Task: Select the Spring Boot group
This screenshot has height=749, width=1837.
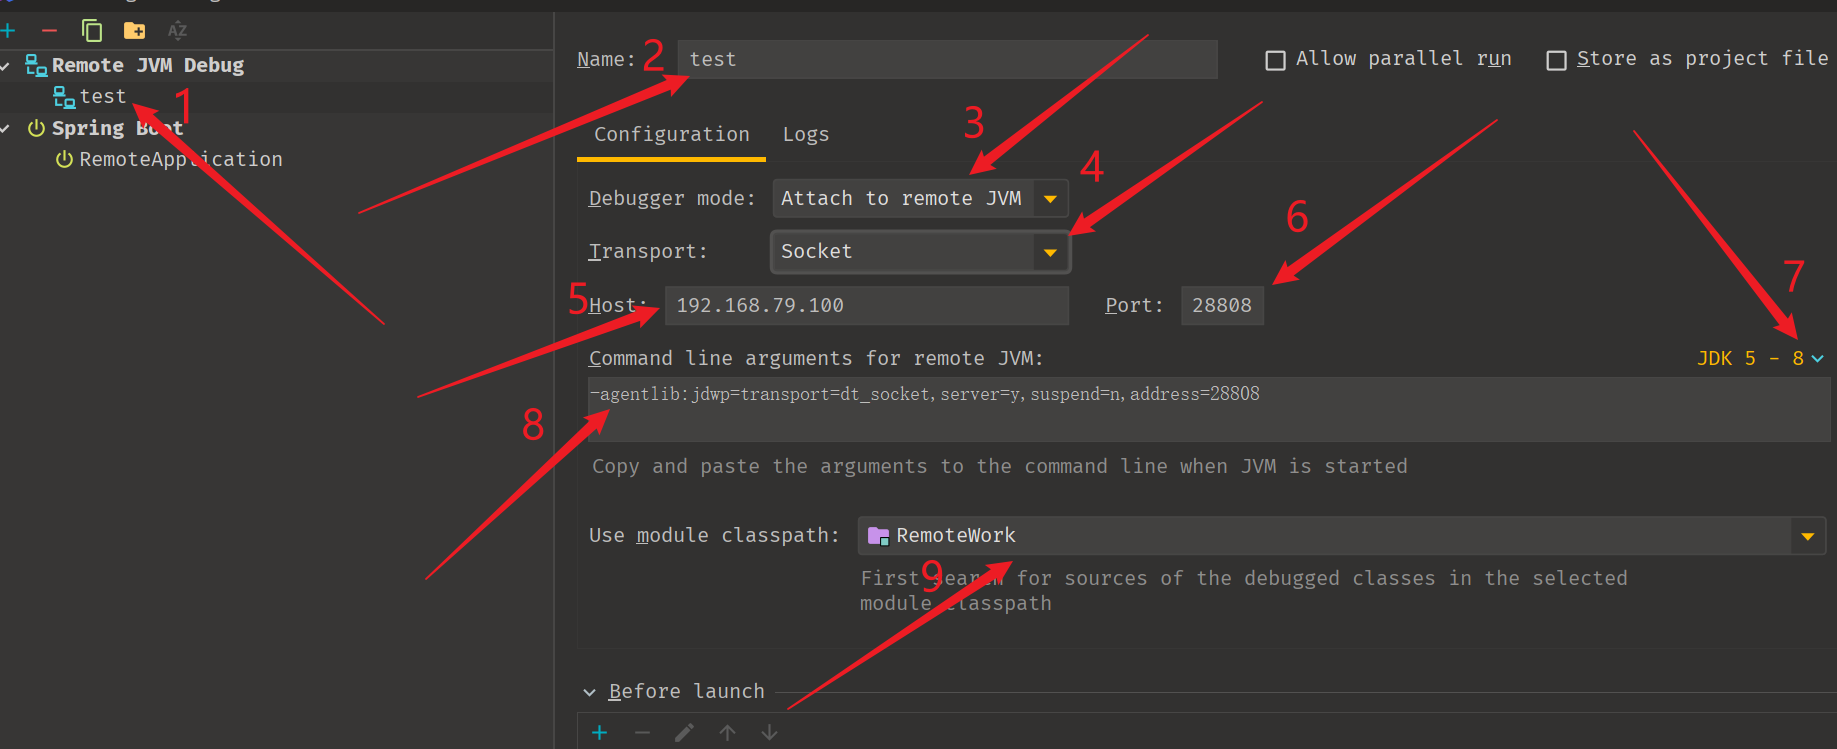Action: click(117, 128)
